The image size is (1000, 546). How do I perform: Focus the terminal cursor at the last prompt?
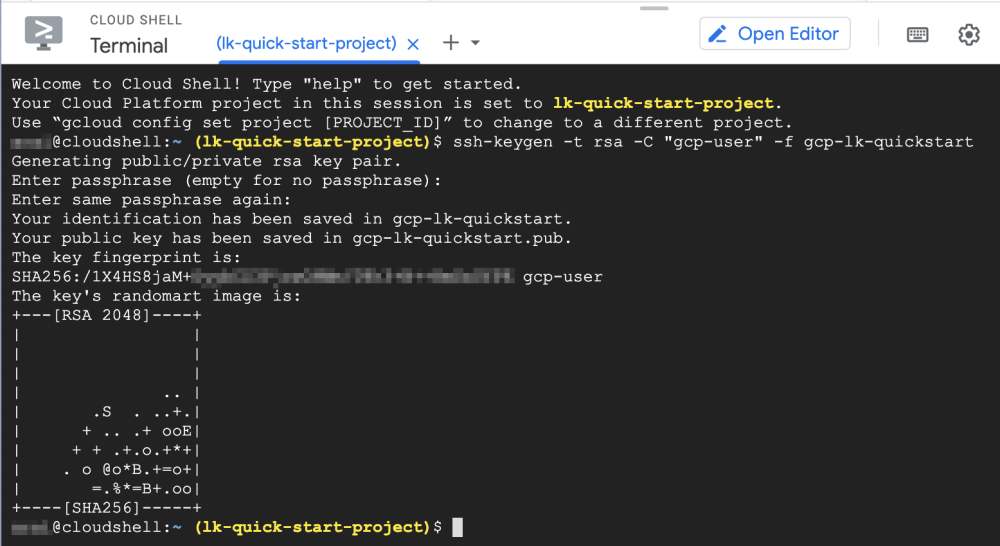tap(457, 527)
